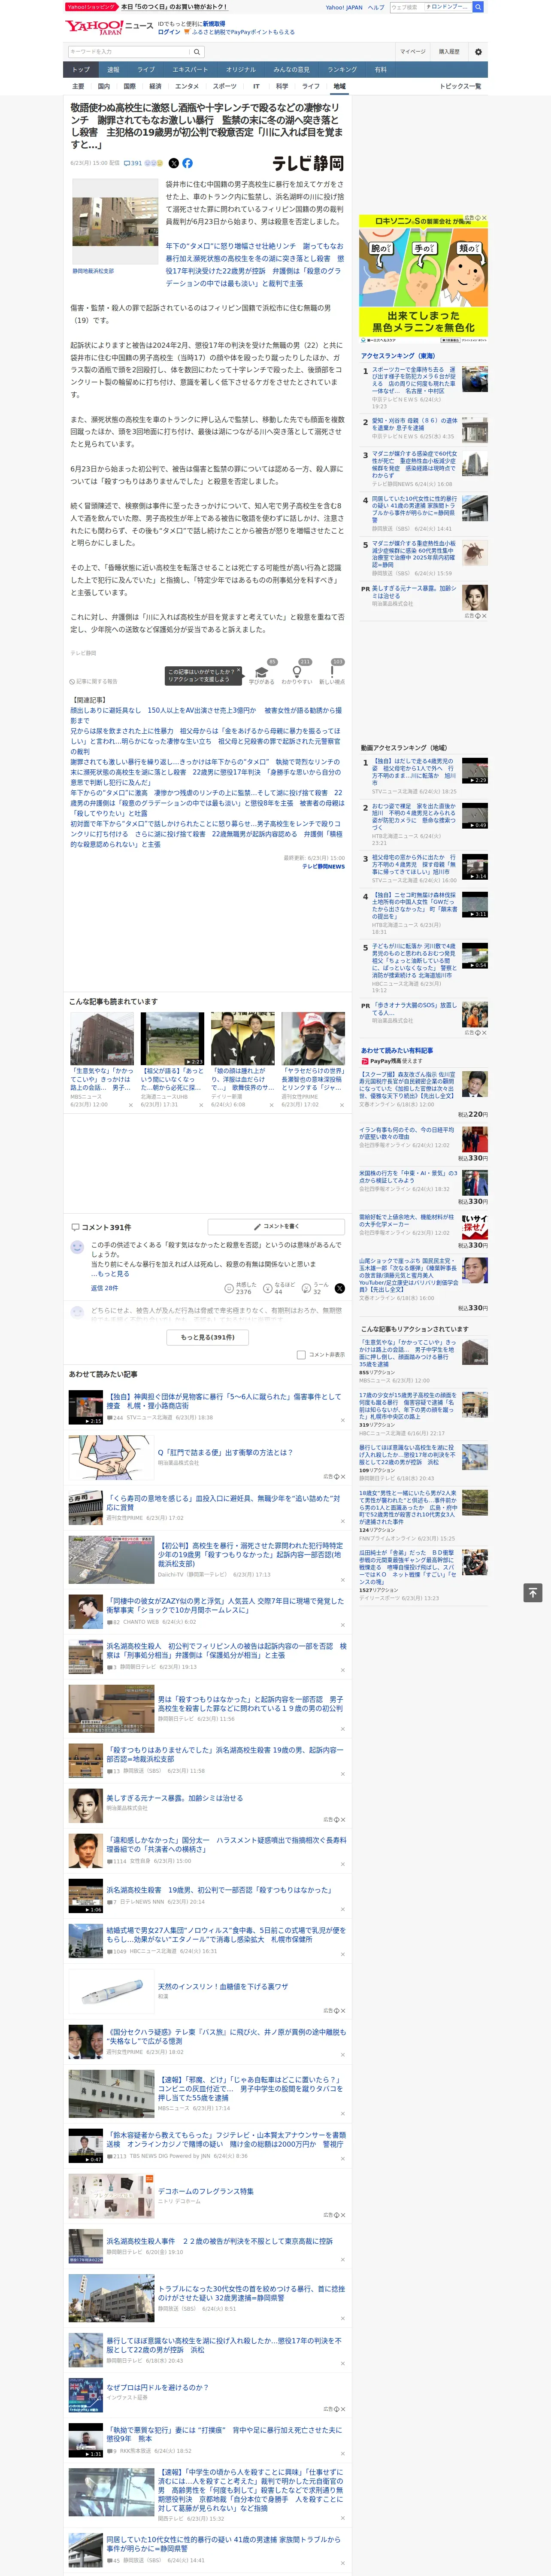Image resolution: width=551 pixels, height=2576 pixels.
Task: Open ranking item 3 マダニが媒介する感染症 article
Action: [x=414, y=464]
